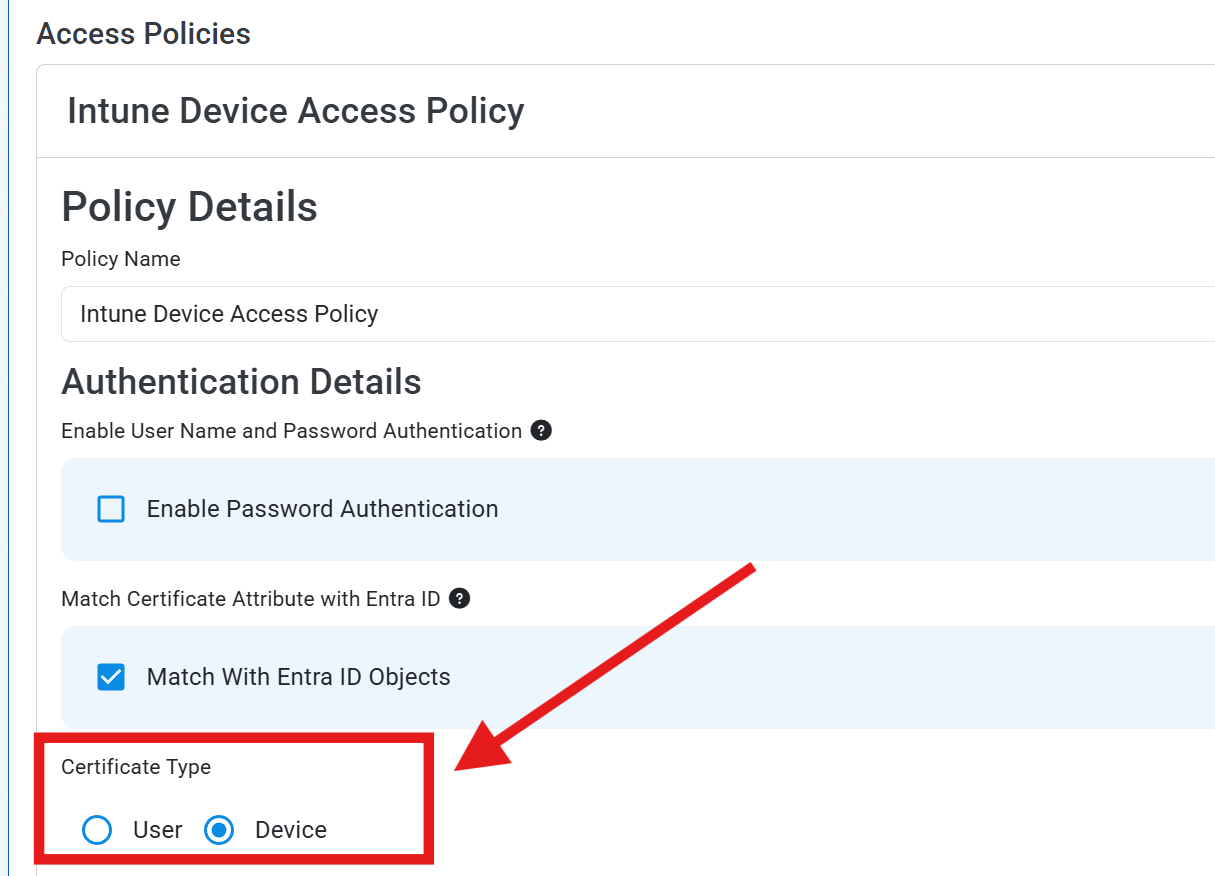Click Match Certificate Attribute with Entra ID label
The image size is (1215, 876).
tap(251, 599)
